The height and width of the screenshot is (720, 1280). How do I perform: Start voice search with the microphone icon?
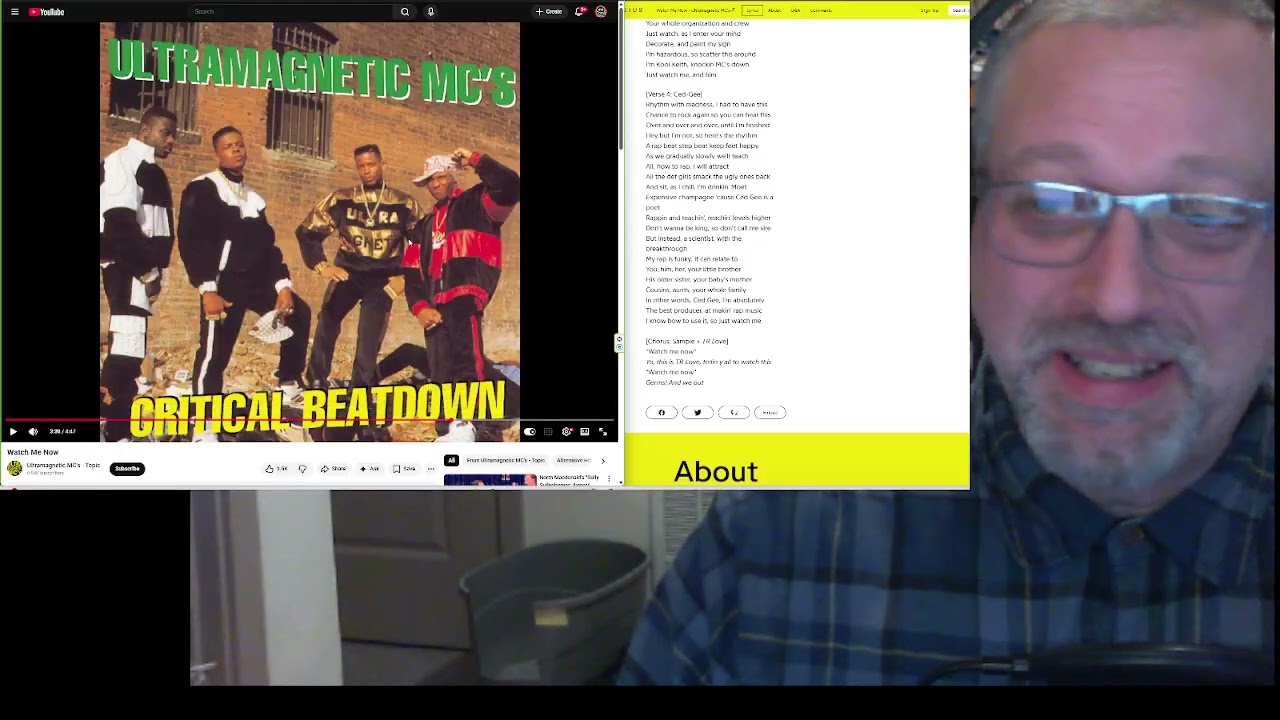431,12
